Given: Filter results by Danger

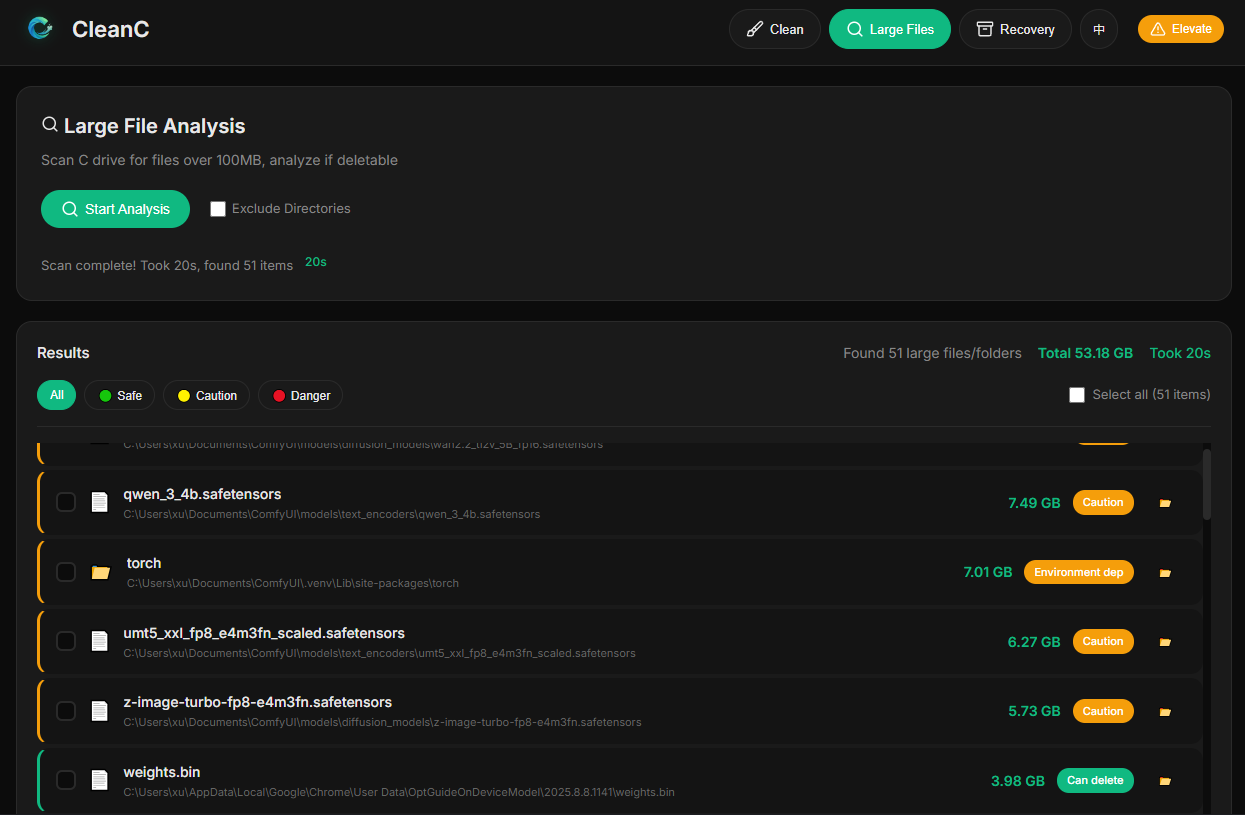Looking at the screenshot, I should (300, 395).
